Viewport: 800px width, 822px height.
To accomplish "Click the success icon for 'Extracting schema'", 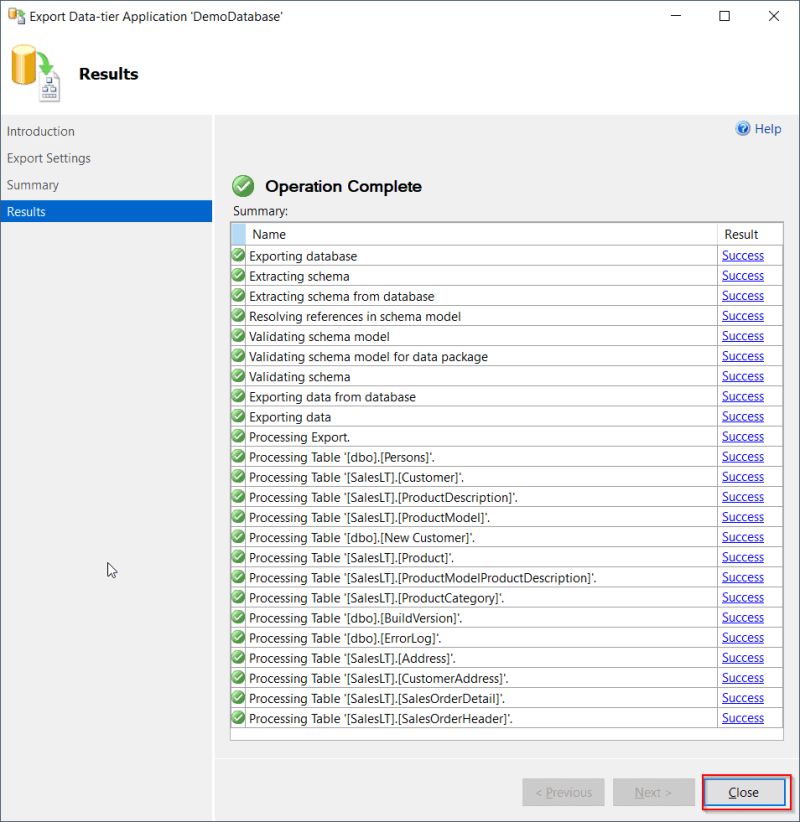I will (x=237, y=276).
